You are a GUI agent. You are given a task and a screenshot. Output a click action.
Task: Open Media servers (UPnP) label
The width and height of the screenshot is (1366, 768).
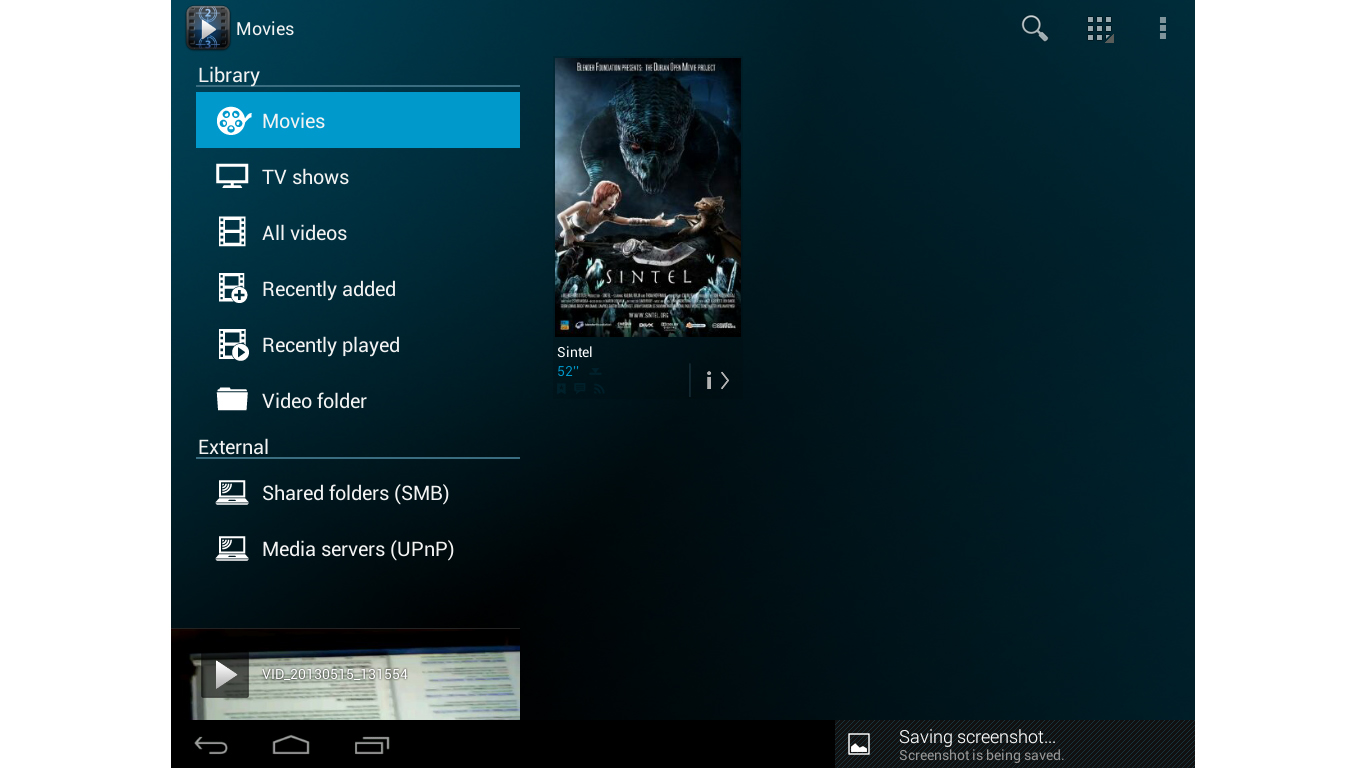point(358,549)
